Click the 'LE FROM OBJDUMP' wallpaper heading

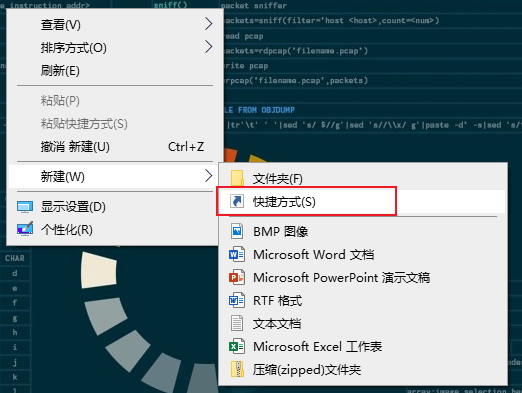click(x=259, y=110)
